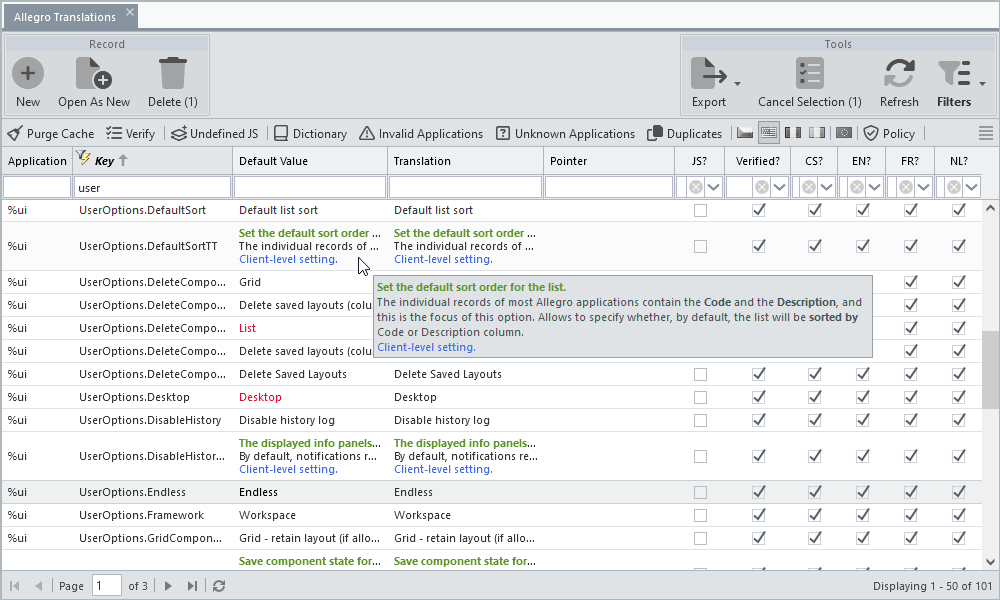Screen dimensions: 1000x600
Task: Click the Duplicates toolbar item
Action: pos(684,134)
